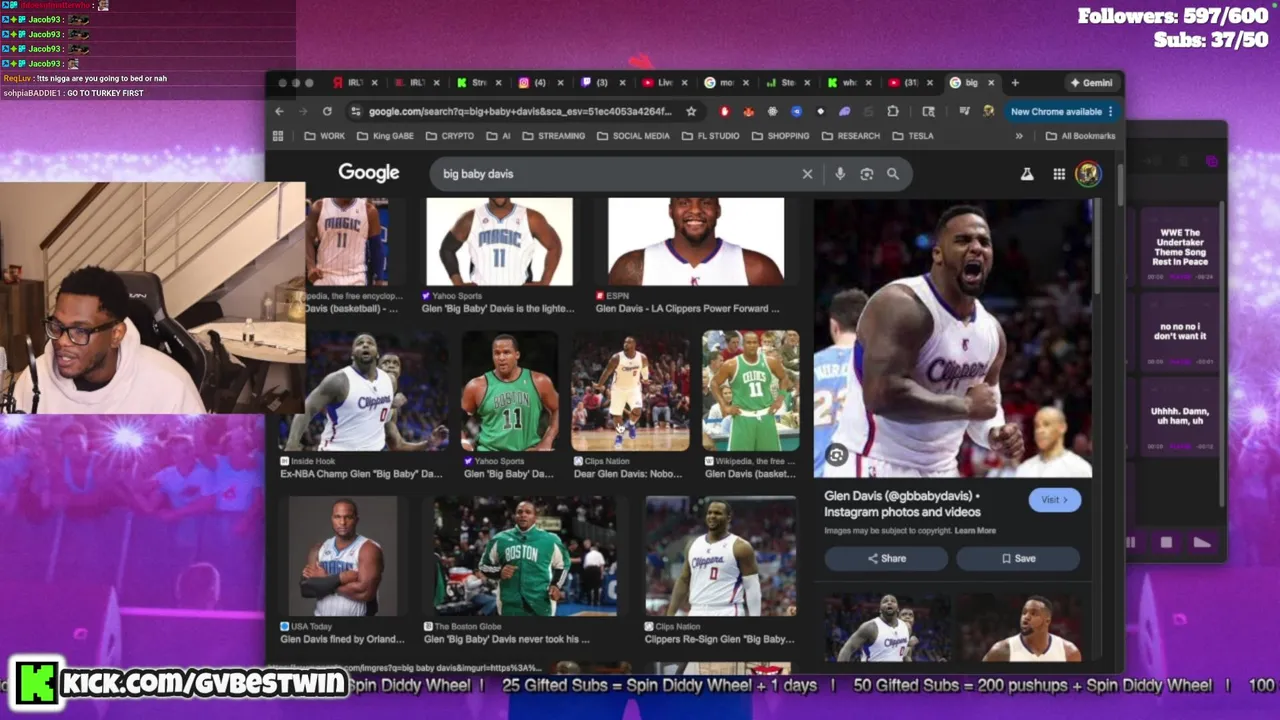Open the Learn More copyright link
This screenshot has height=720, width=1280.
coord(975,531)
